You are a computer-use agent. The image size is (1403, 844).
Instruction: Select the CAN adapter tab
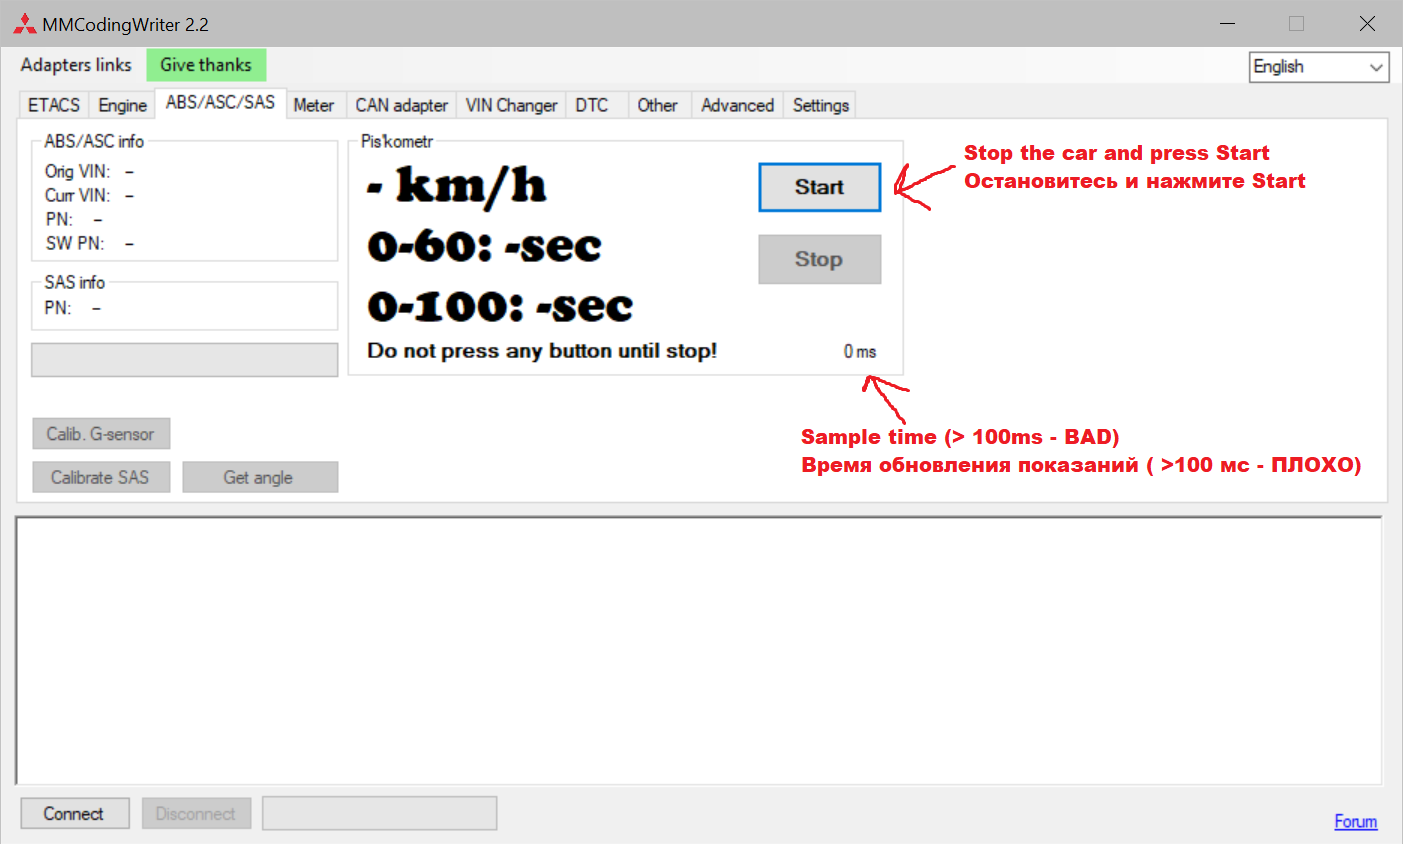(401, 106)
